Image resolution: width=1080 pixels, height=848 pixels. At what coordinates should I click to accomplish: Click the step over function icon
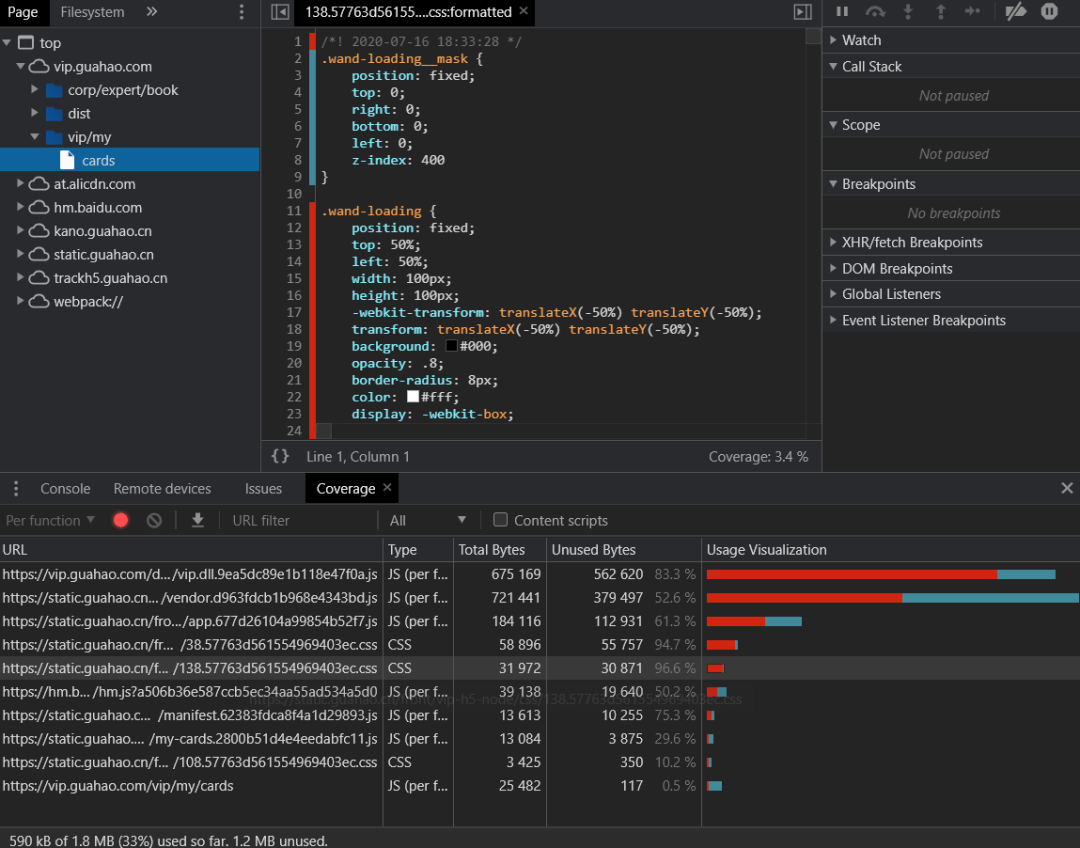click(x=875, y=12)
